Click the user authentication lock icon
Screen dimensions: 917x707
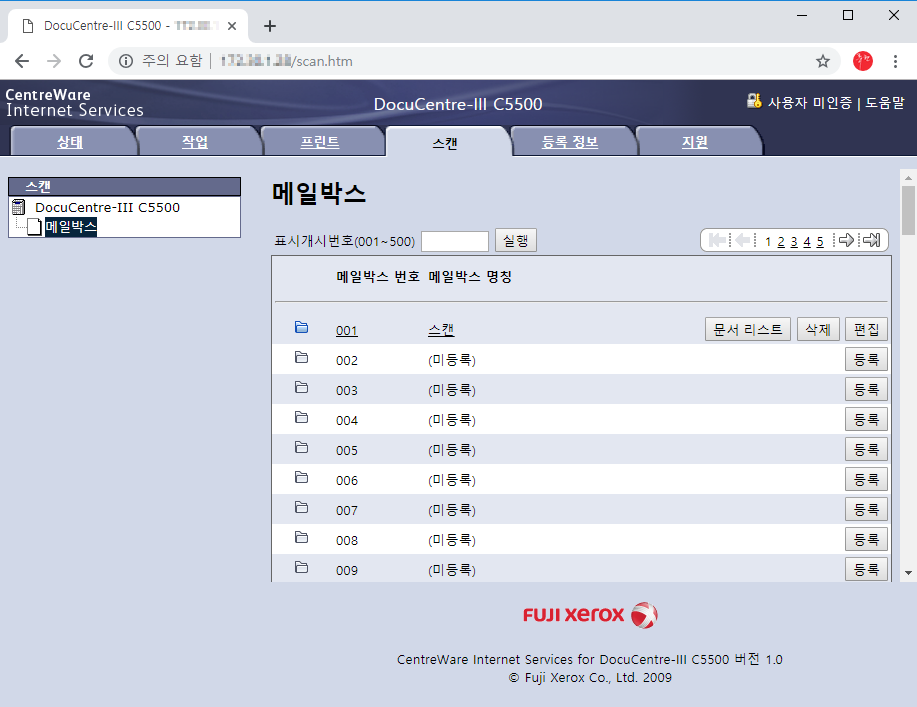click(x=754, y=101)
